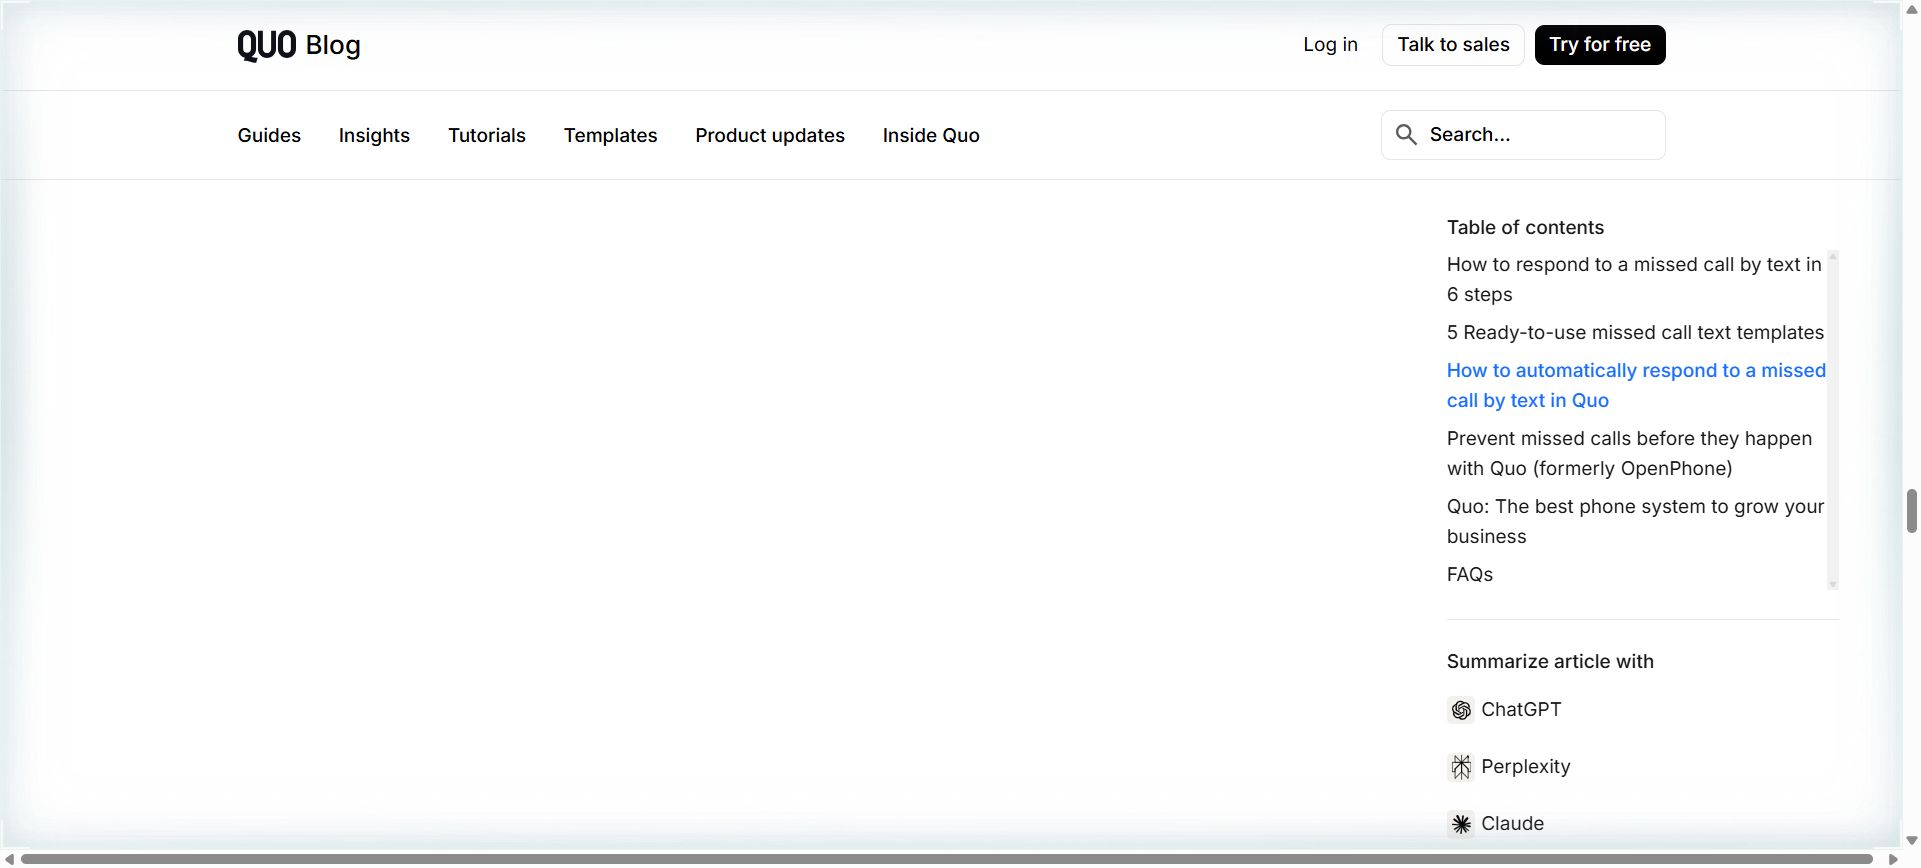Jump to 'How to respond to a missed call by text in 6 steps'

[x=1634, y=280]
